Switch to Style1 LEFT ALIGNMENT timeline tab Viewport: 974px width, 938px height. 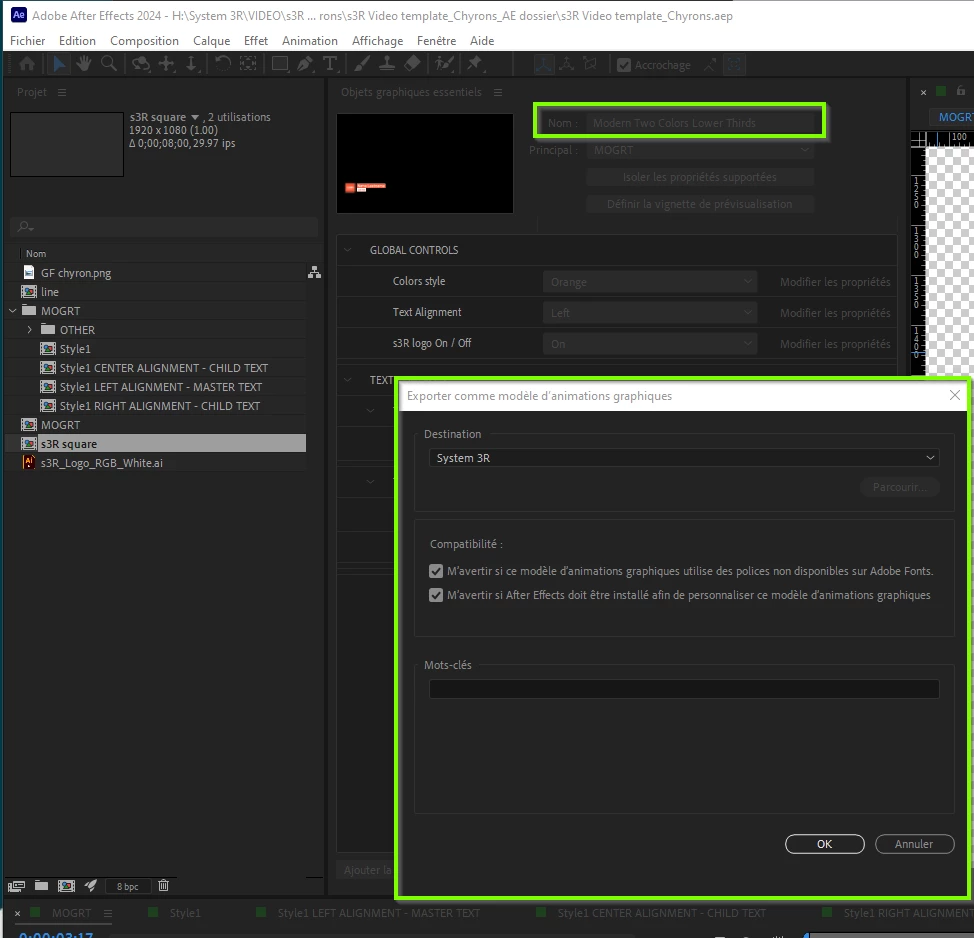click(x=378, y=913)
